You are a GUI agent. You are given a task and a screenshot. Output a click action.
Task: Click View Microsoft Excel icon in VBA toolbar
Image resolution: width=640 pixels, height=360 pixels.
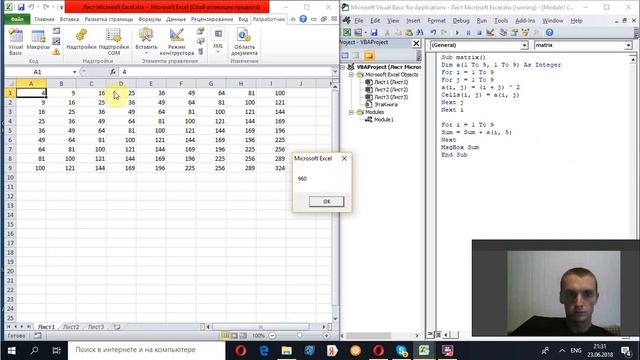(x=347, y=32)
